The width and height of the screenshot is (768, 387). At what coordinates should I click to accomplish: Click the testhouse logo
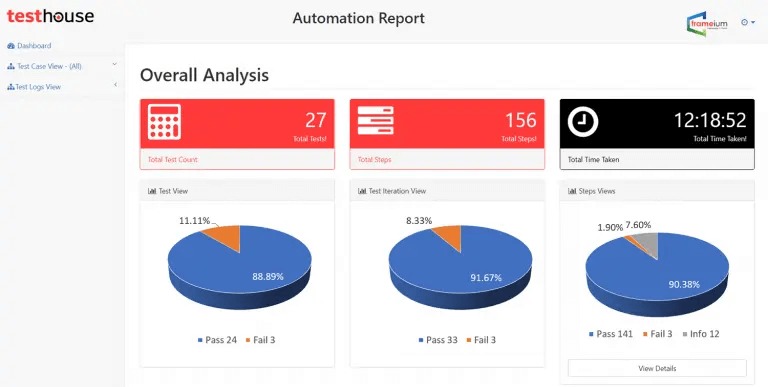pyautogui.click(x=50, y=16)
